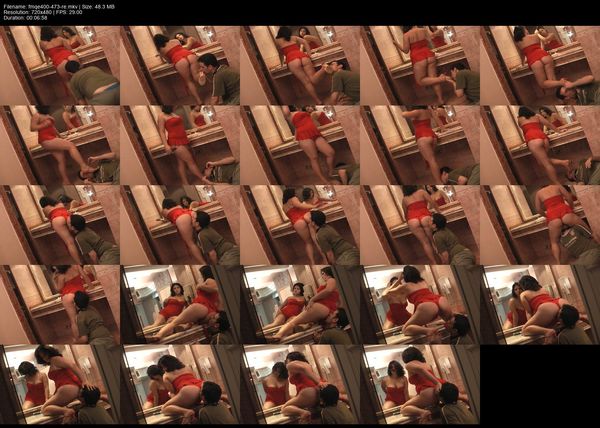Select the second thumbnail in the top row
The width and height of the screenshot is (600, 428).
point(180,65)
